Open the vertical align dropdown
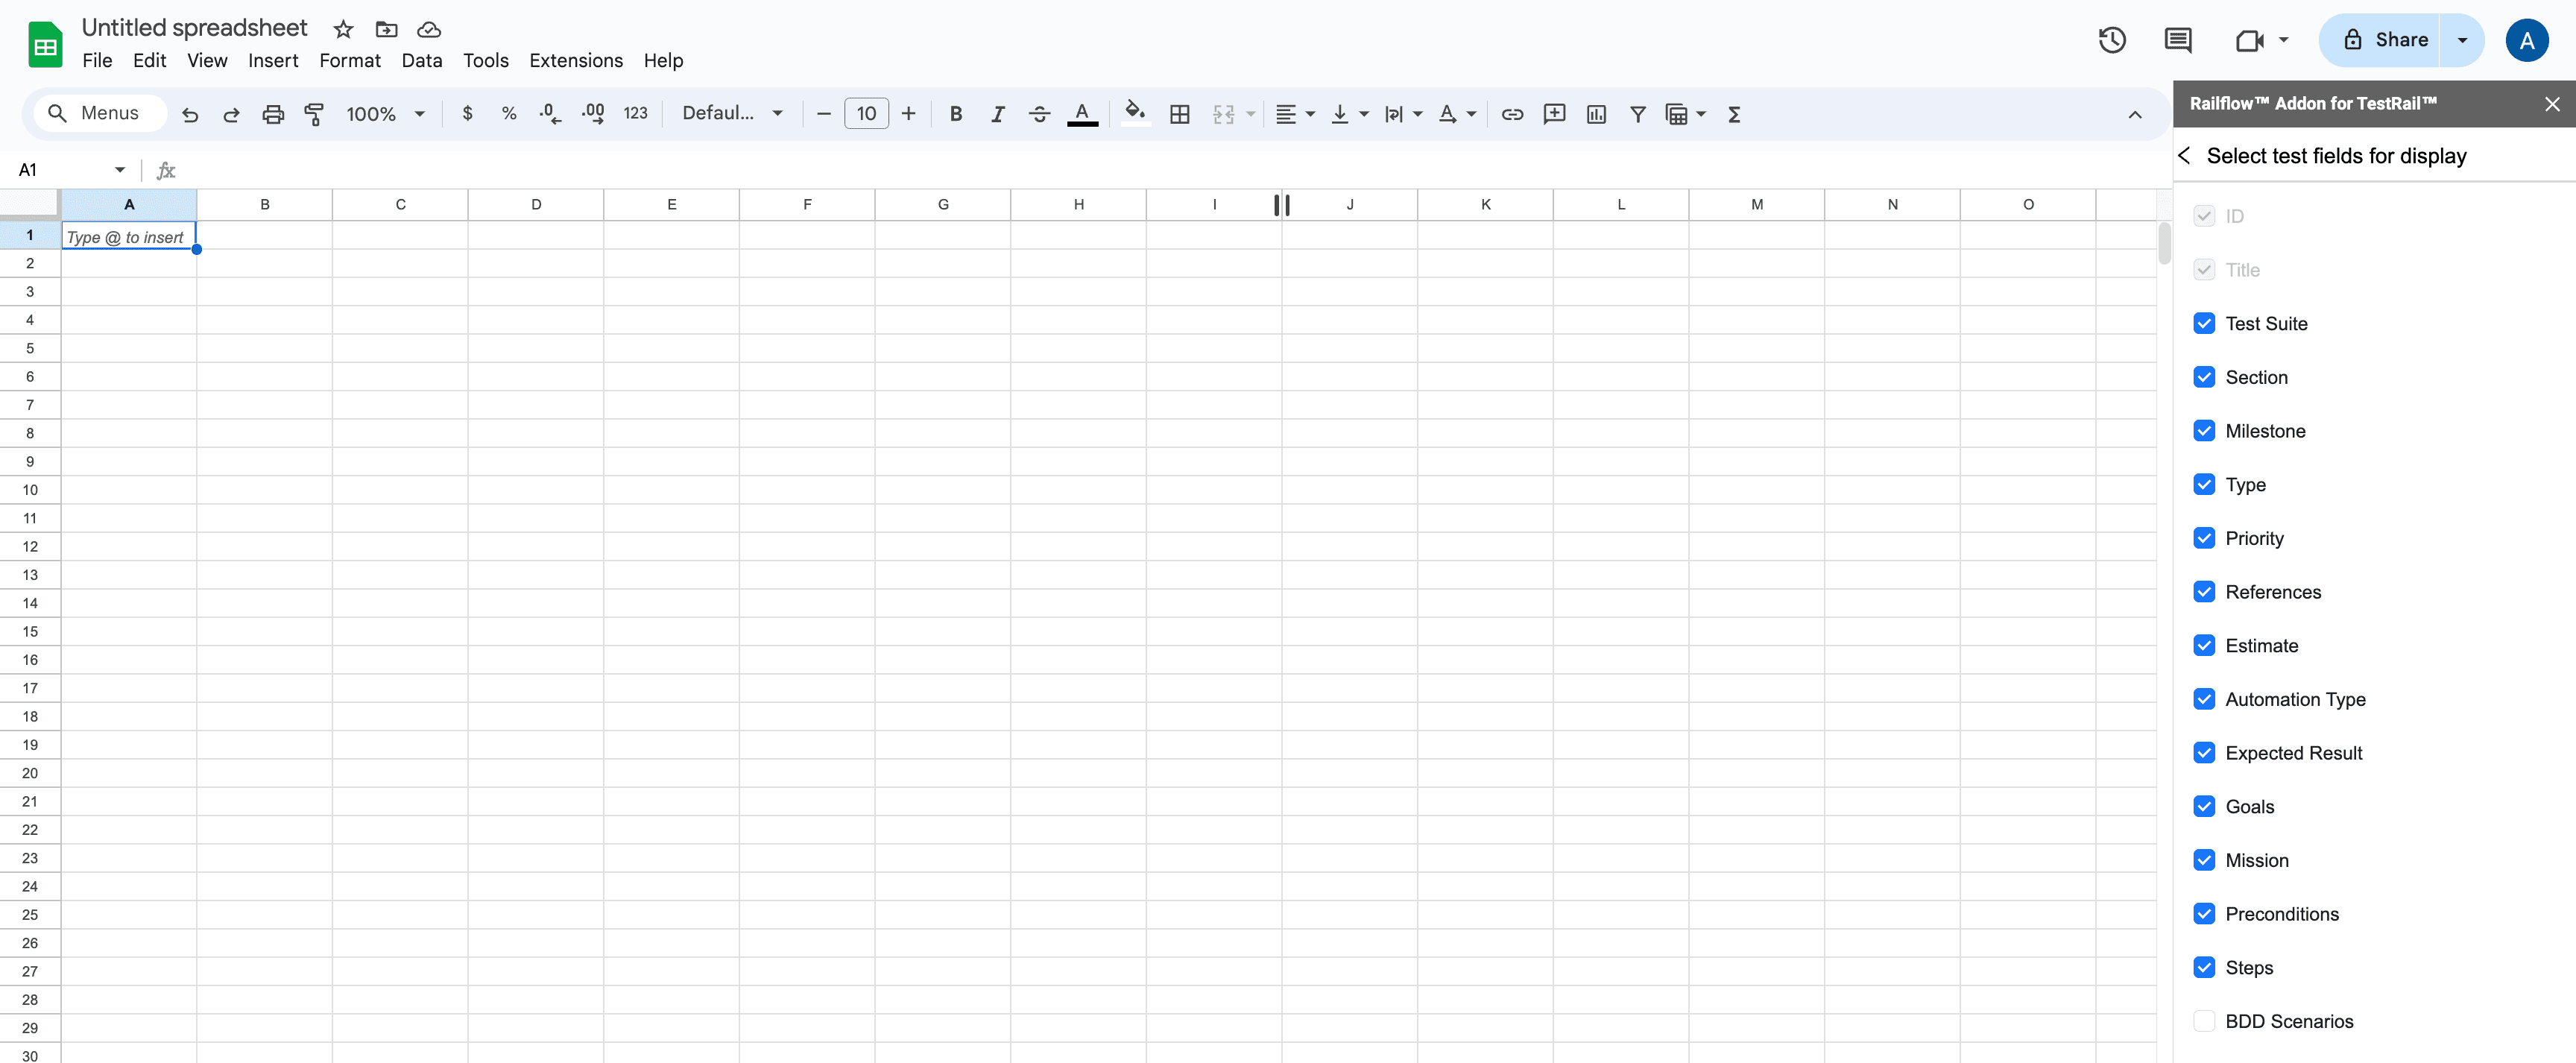 click(x=1349, y=114)
